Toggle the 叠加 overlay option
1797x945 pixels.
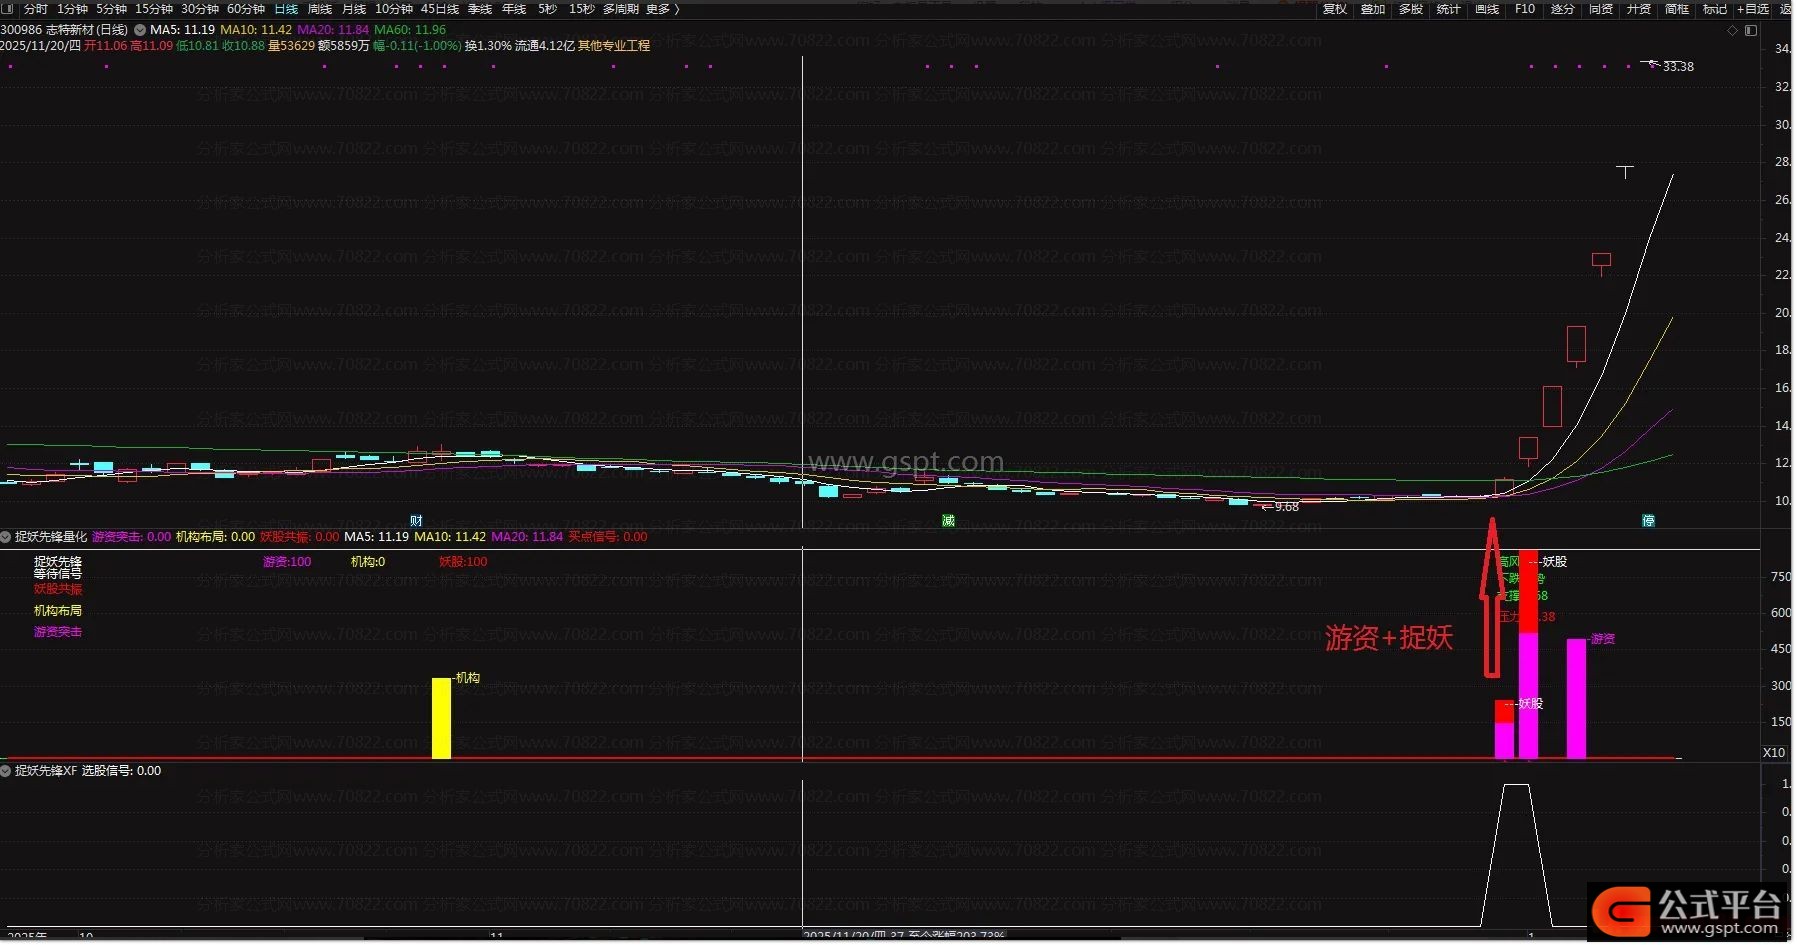click(1373, 9)
